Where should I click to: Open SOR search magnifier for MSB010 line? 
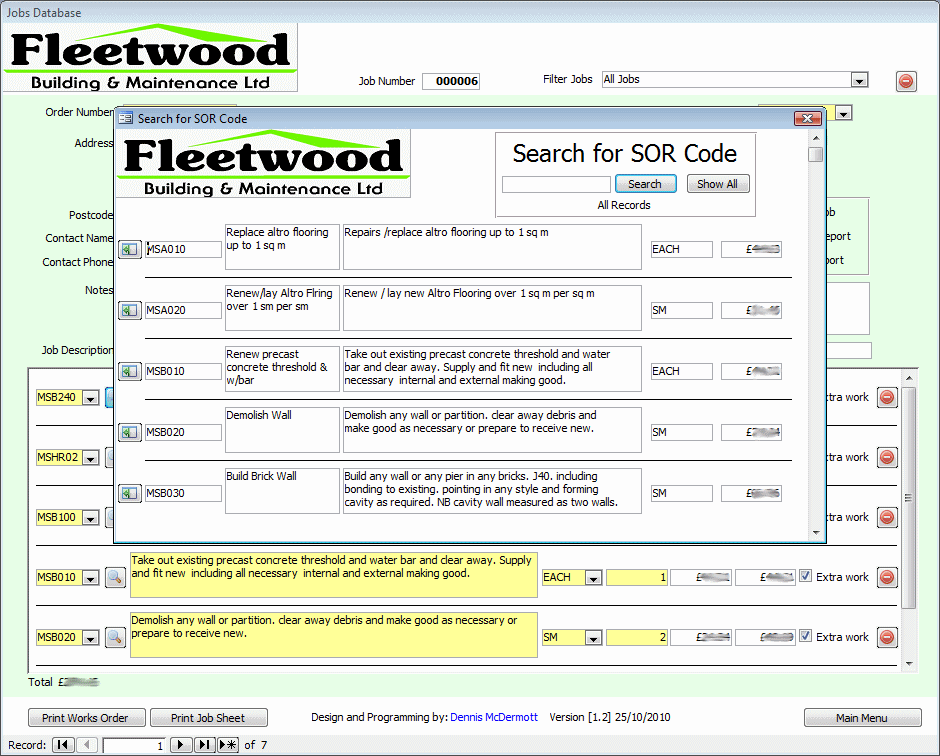tap(115, 577)
